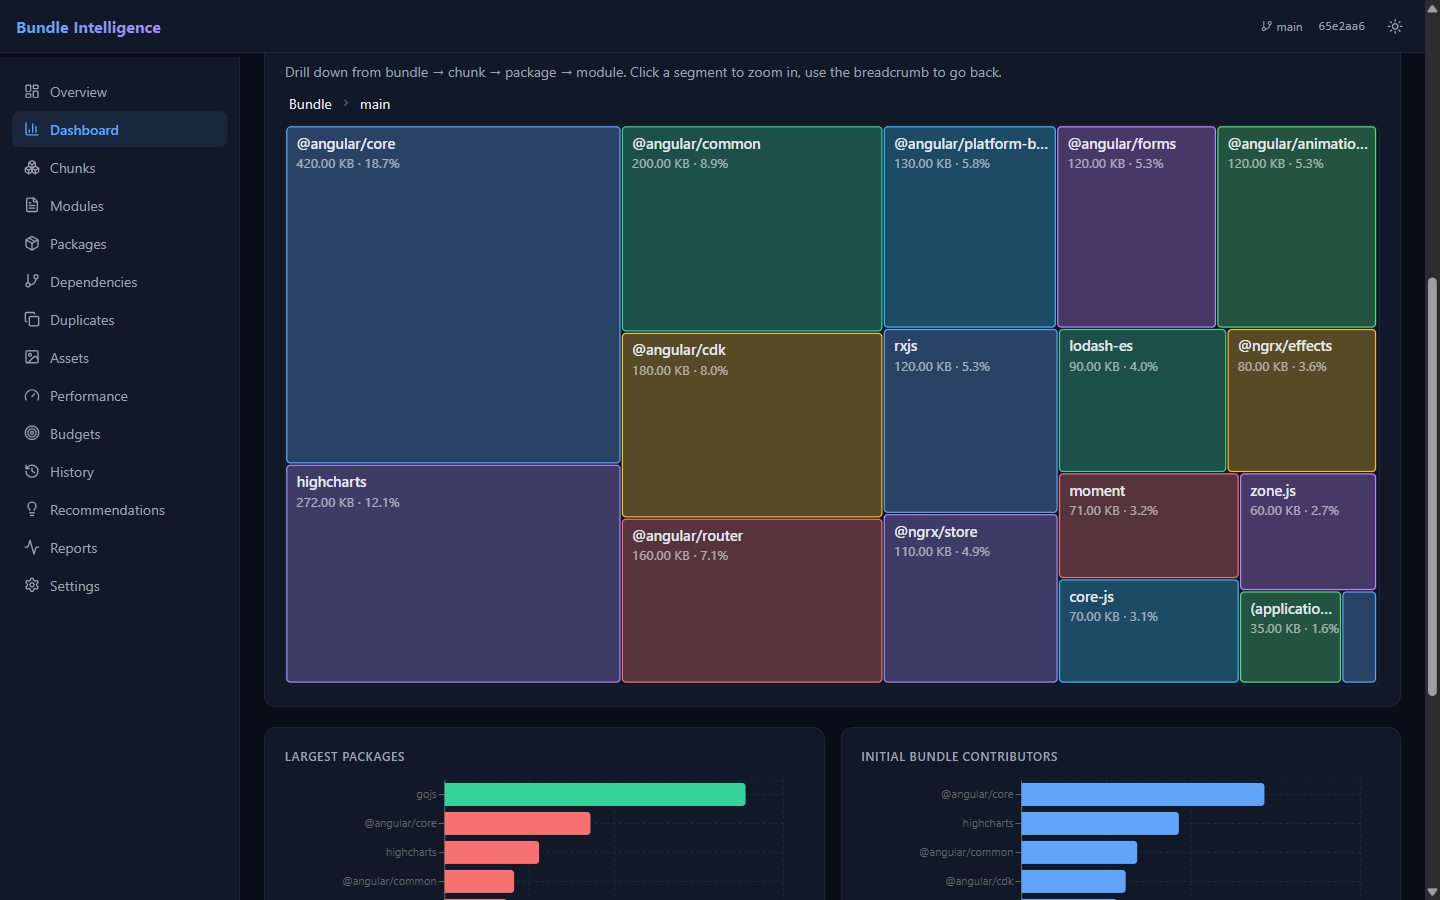This screenshot has height=900, width=1440.
Task: Click the breadcrumb chevron separator
Action: point(346,104)
